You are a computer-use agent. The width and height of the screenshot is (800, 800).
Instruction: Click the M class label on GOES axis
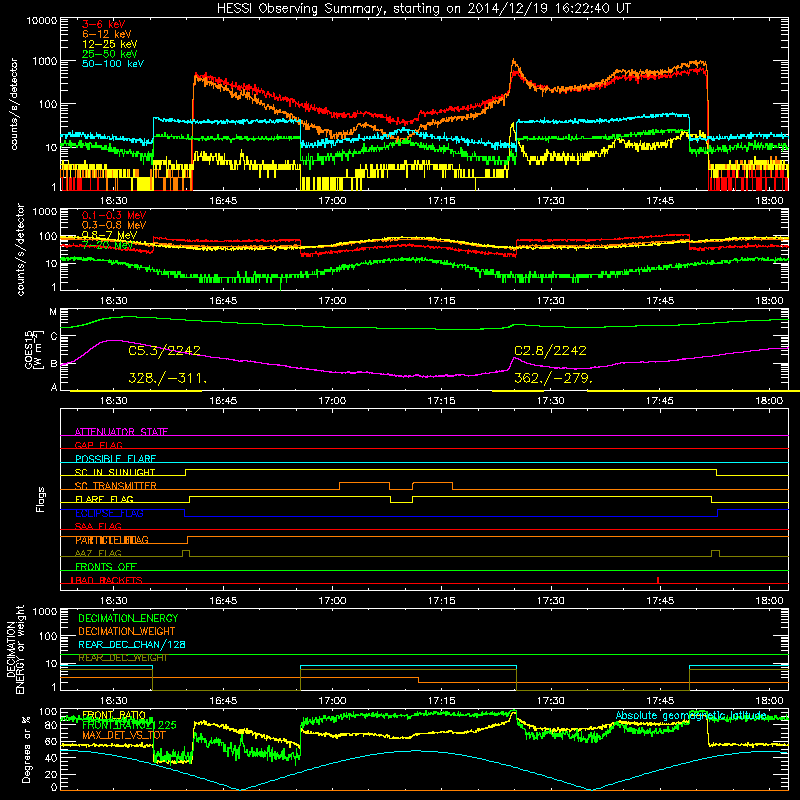coord(53,312)
